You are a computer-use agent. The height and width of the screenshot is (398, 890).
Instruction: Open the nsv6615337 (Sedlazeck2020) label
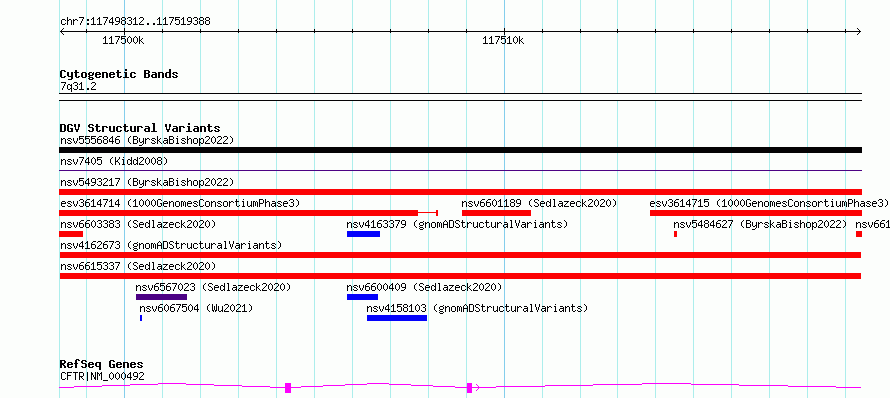click(138, 266)
